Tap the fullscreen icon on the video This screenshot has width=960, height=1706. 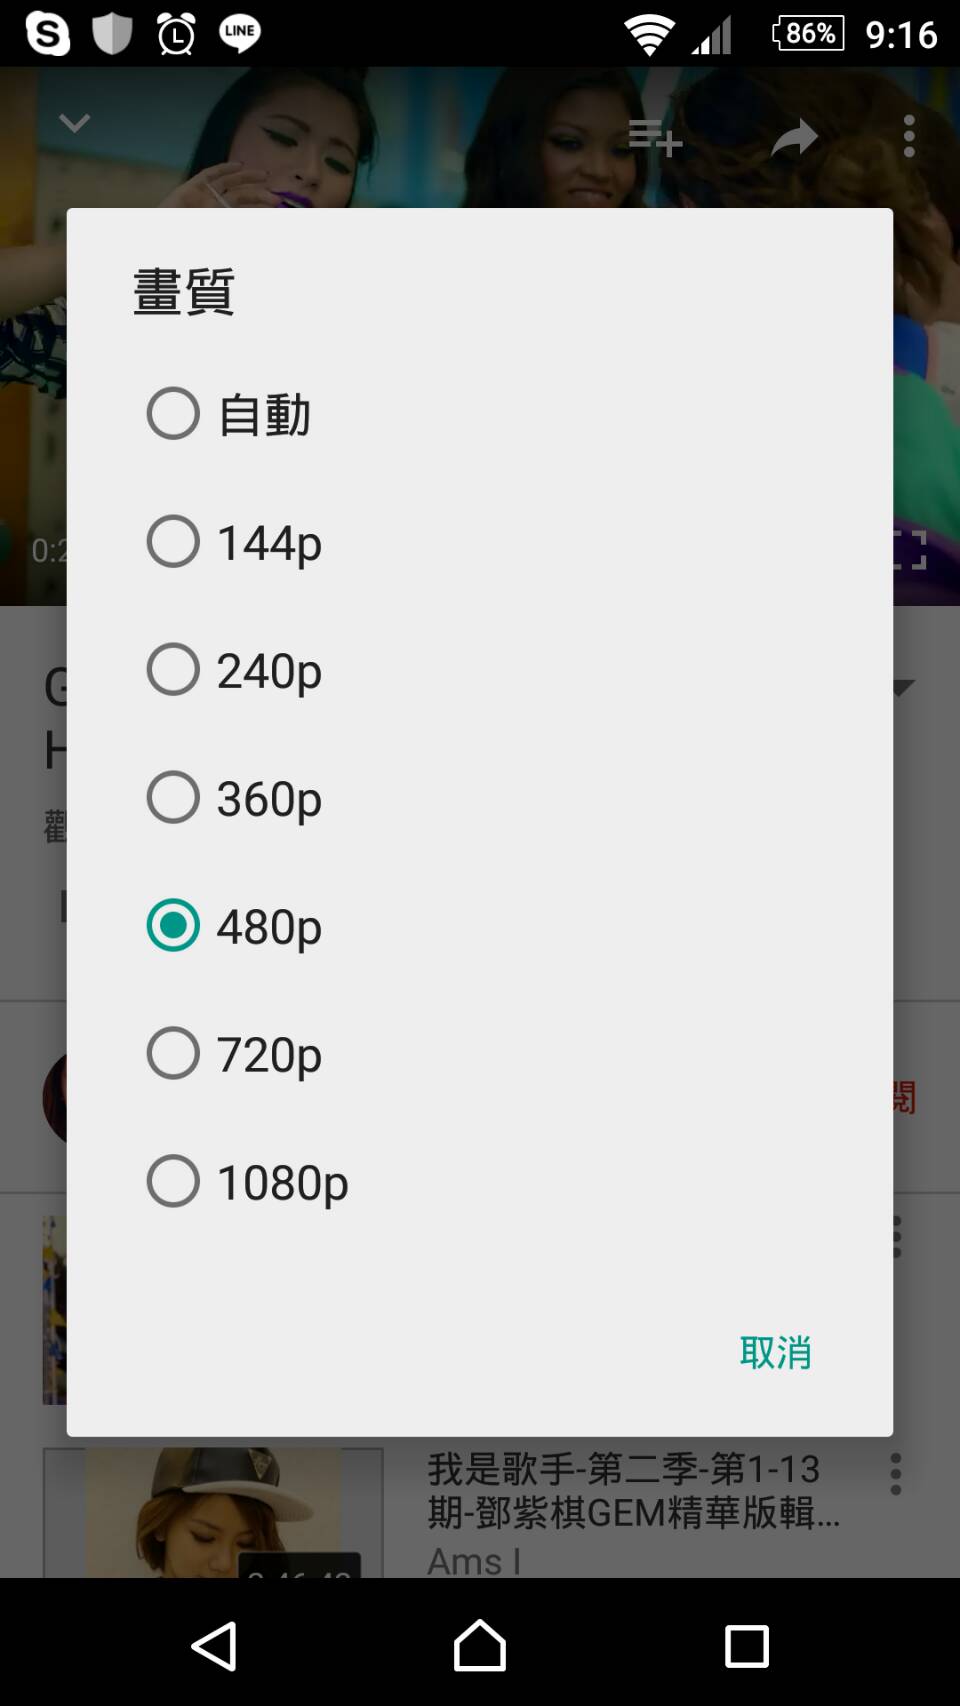[x=910, y=550]
